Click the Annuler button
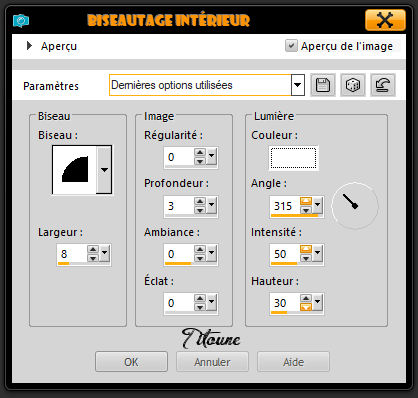The width and height of the screenshot is (418, 398). (x=212, y=362)
